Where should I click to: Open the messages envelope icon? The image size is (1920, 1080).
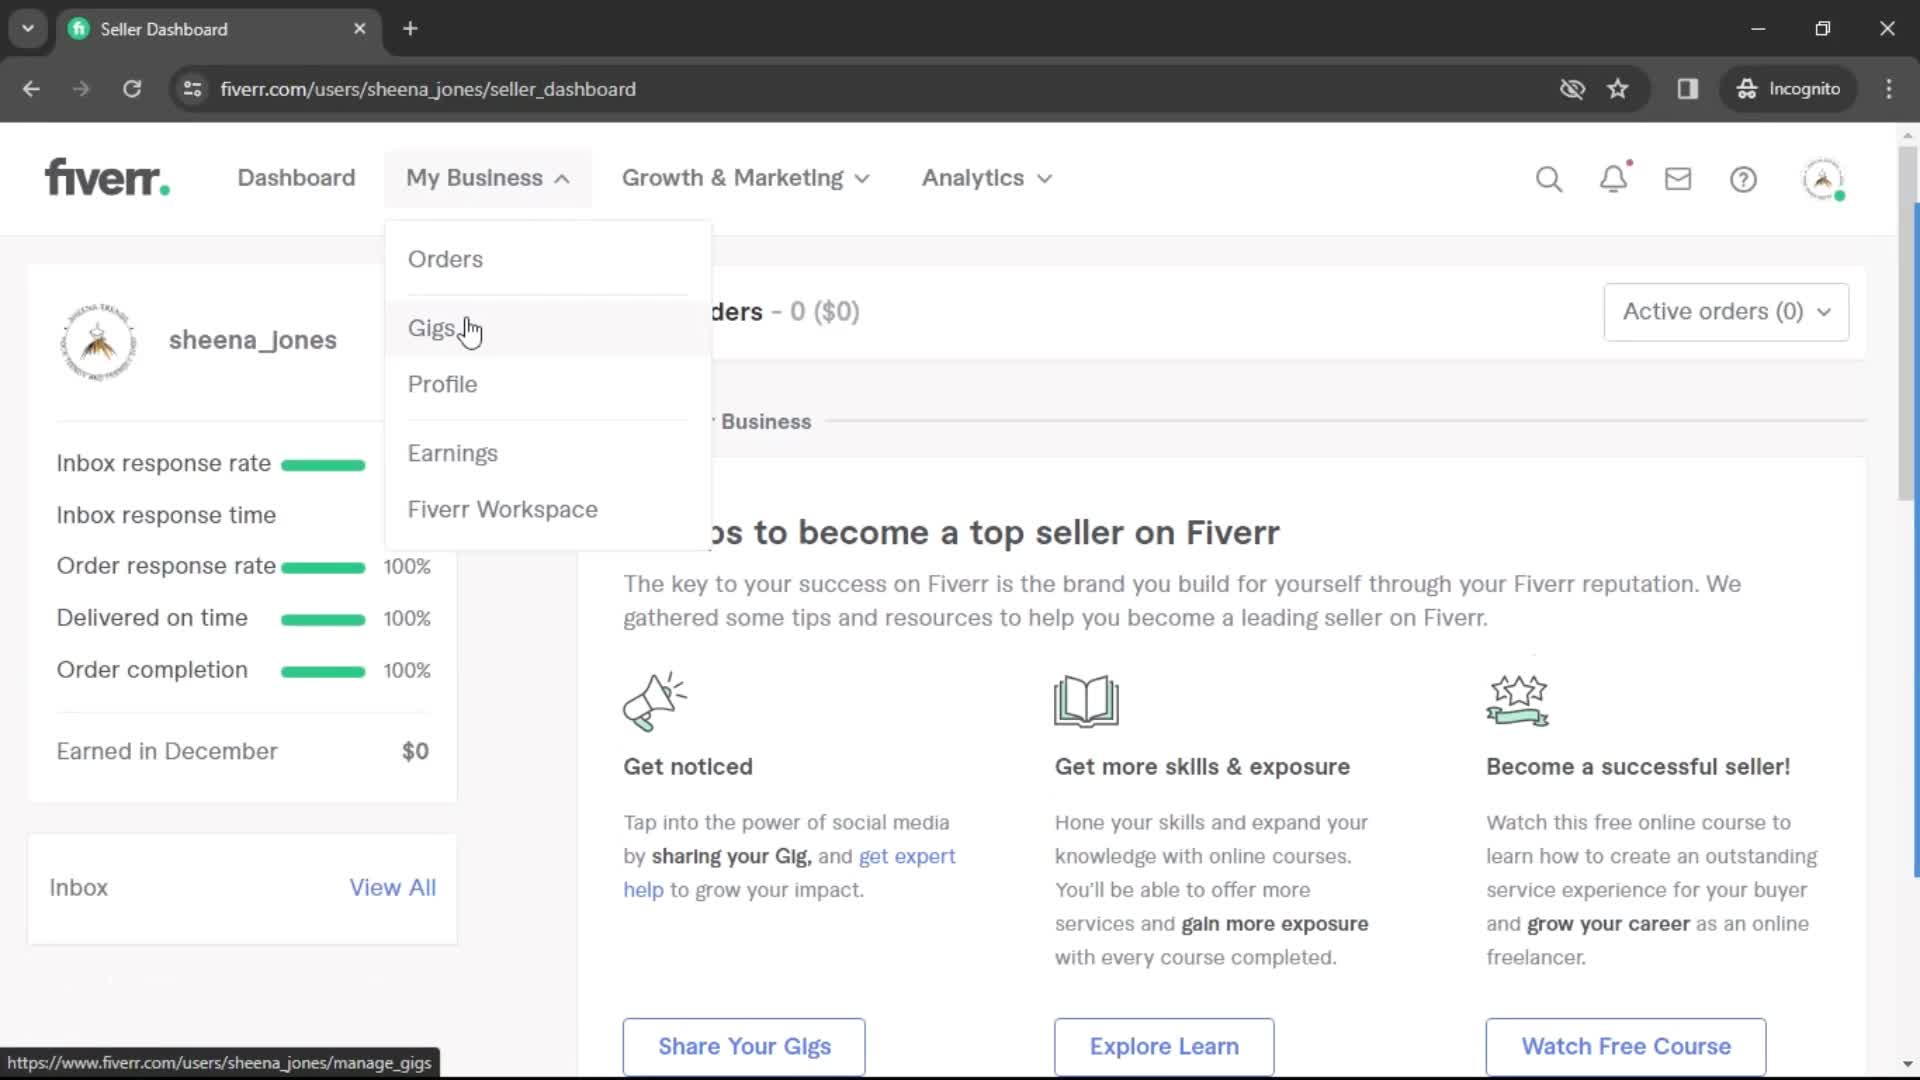pyautogui.click(x=1677, y=179)
